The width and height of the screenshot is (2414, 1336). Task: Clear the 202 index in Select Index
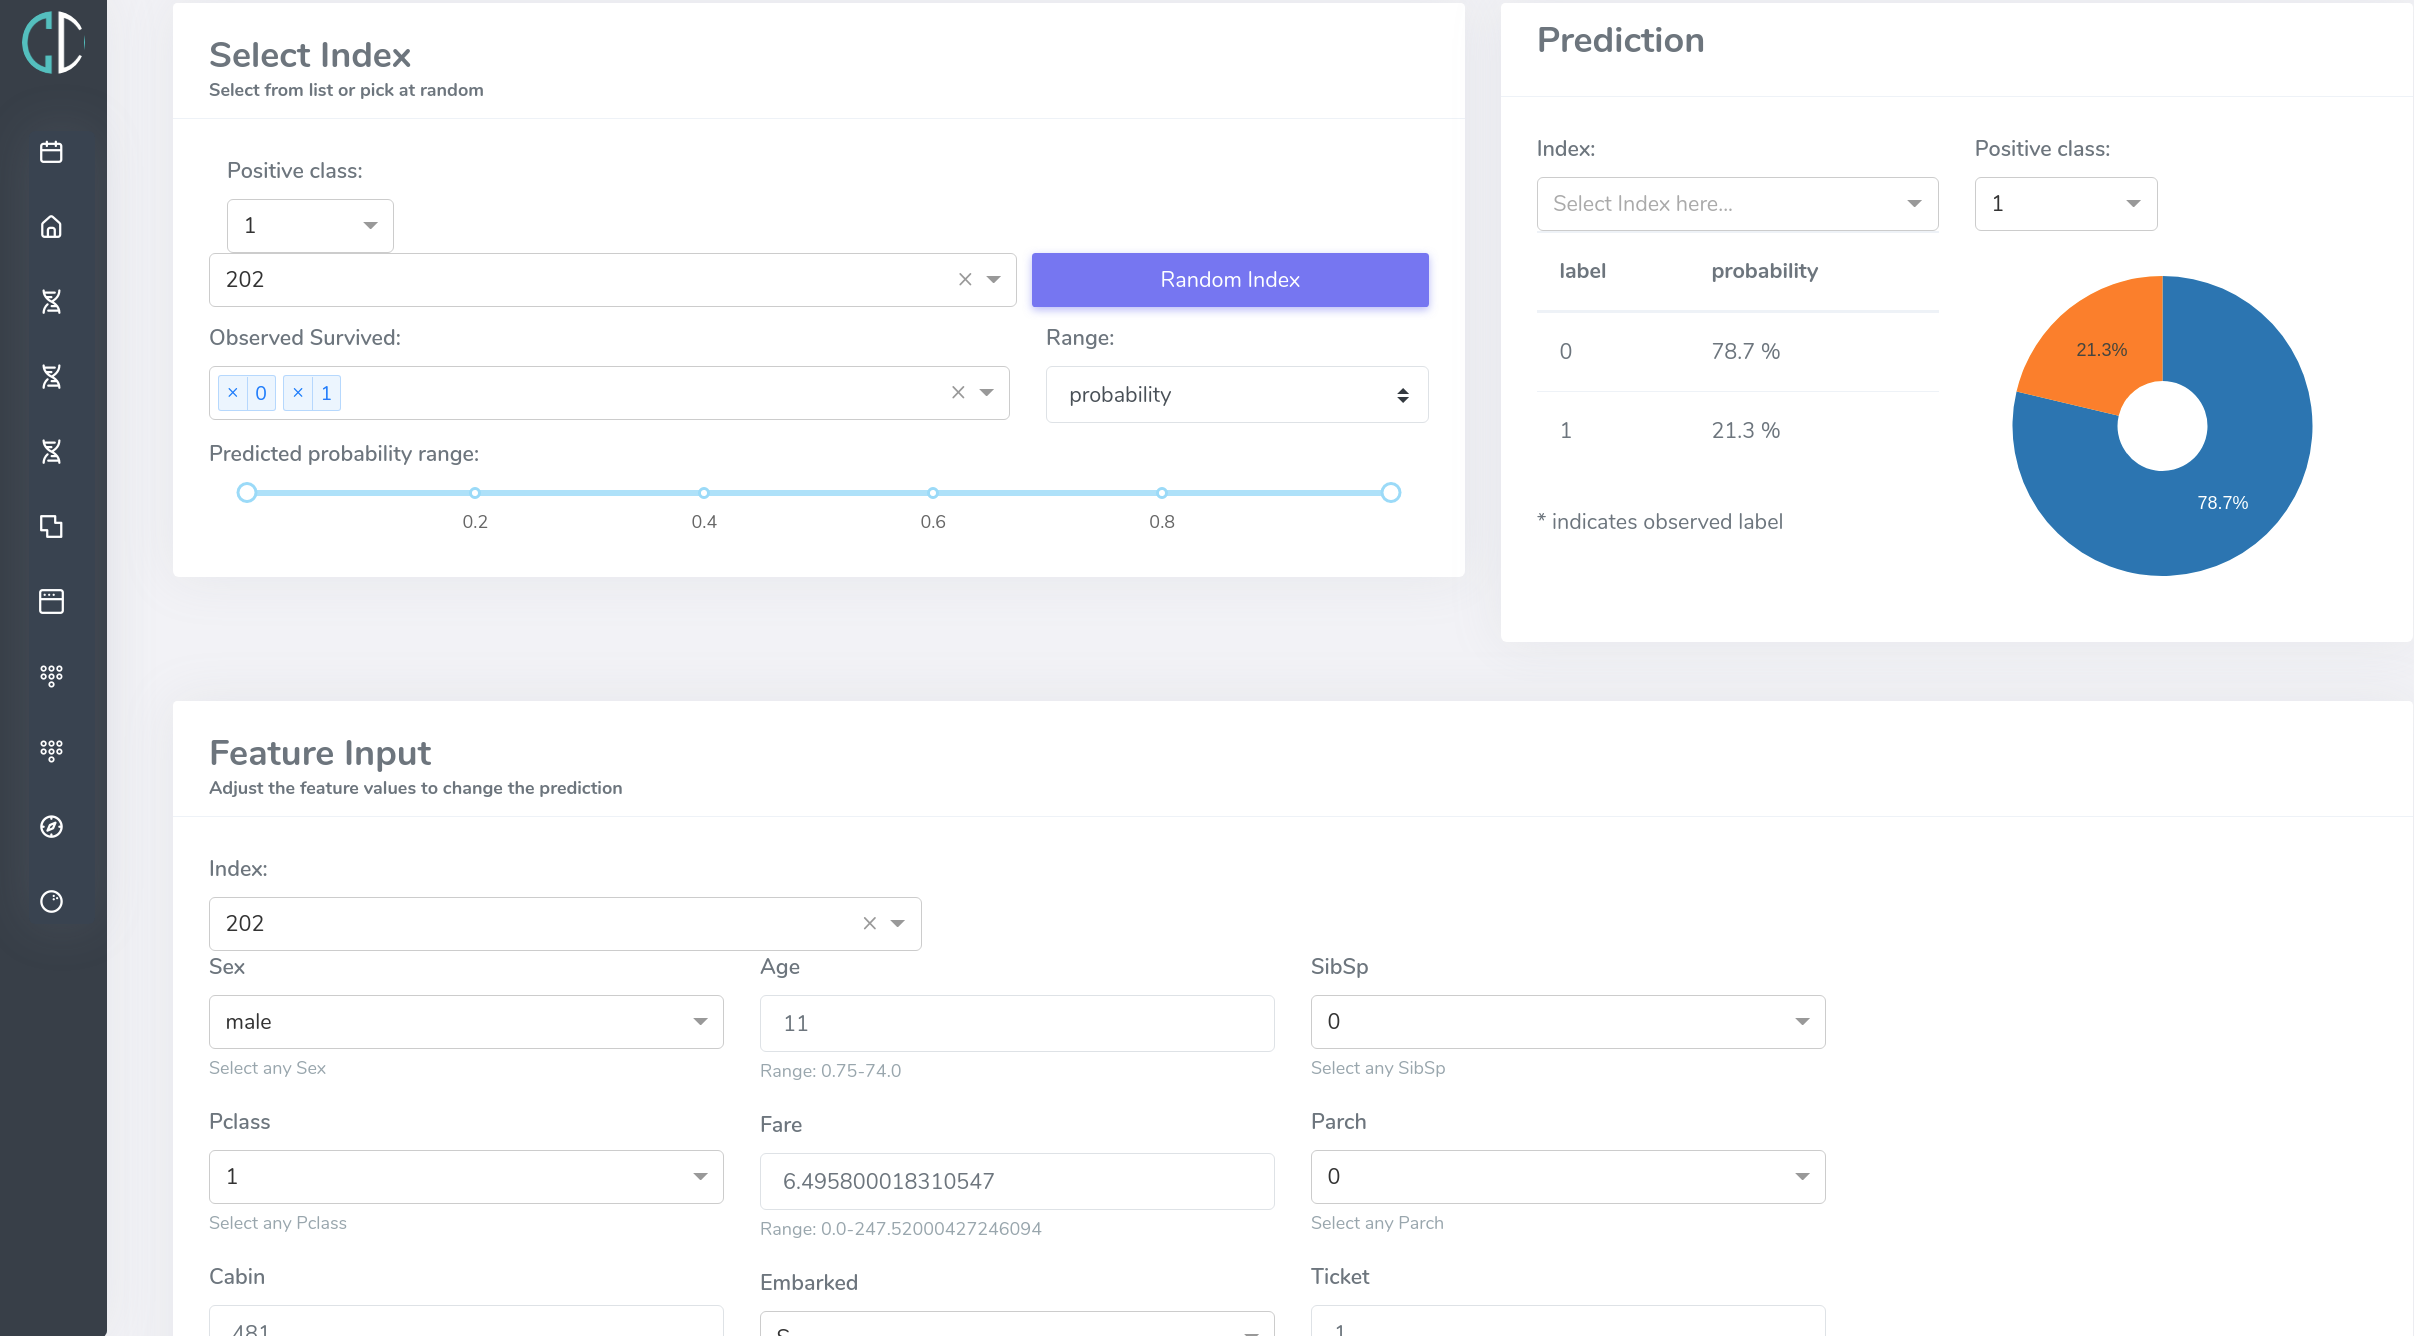click(x=965, y=280)
